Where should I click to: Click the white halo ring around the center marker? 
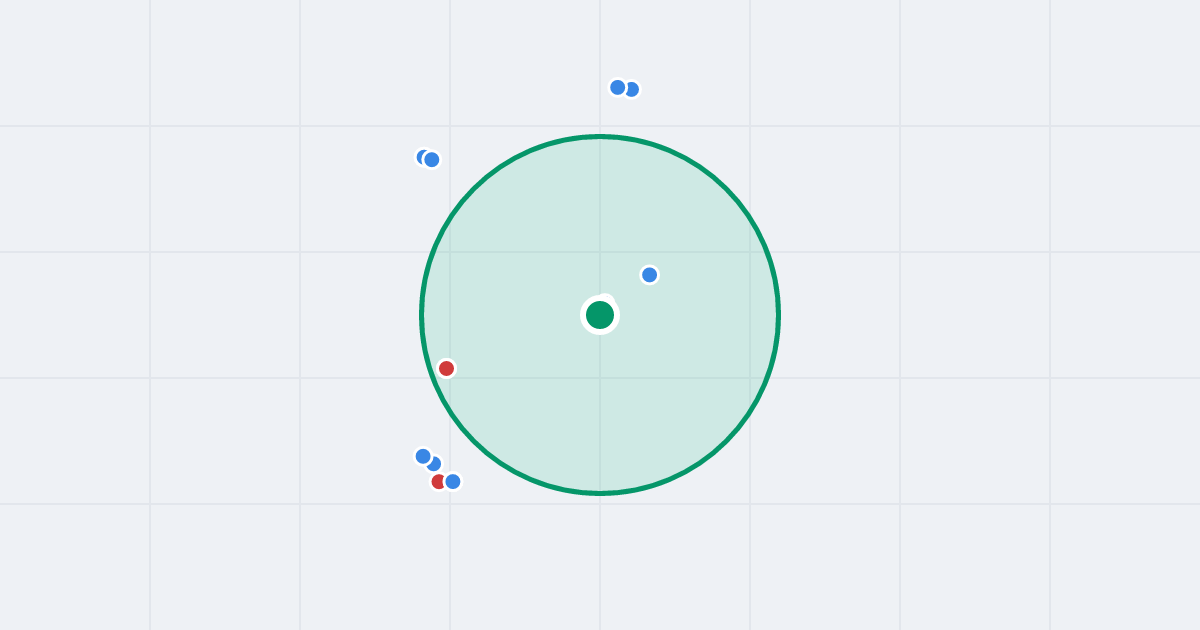(600, 298)
